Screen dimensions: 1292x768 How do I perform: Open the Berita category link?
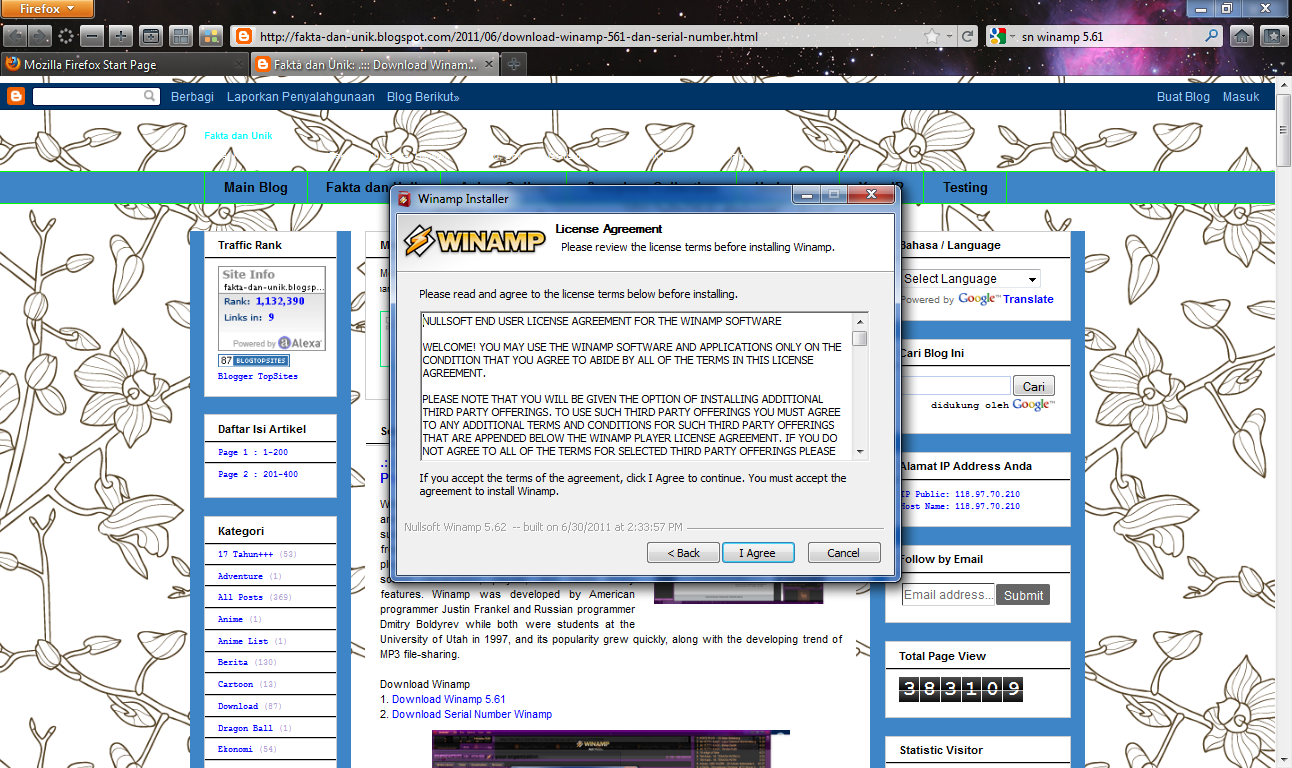tap(233, 662)
